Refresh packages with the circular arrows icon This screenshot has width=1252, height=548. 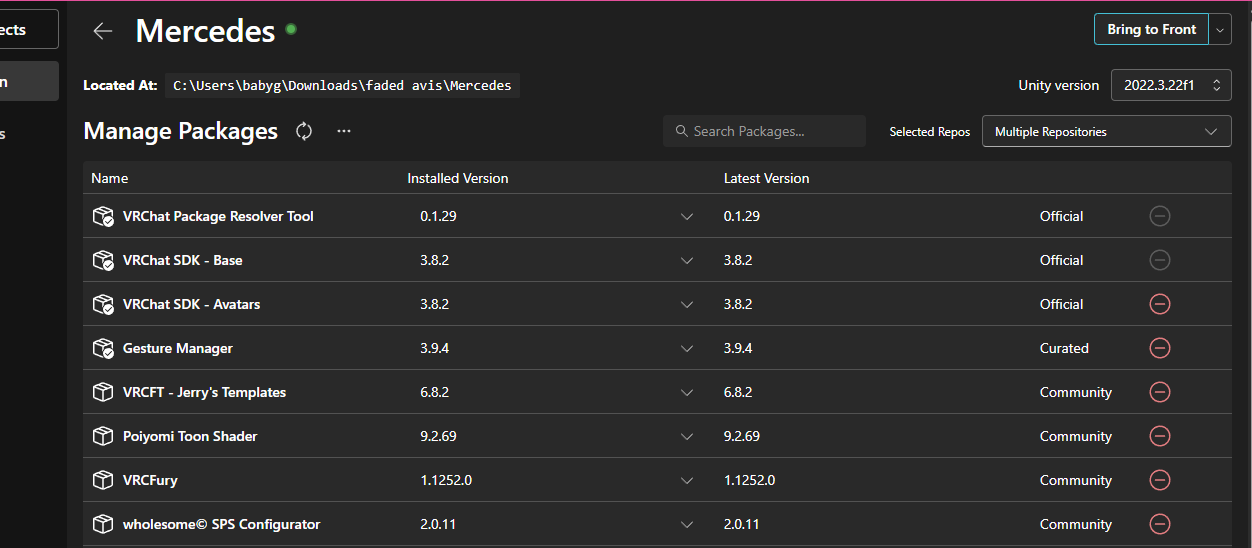click(304, 131)
